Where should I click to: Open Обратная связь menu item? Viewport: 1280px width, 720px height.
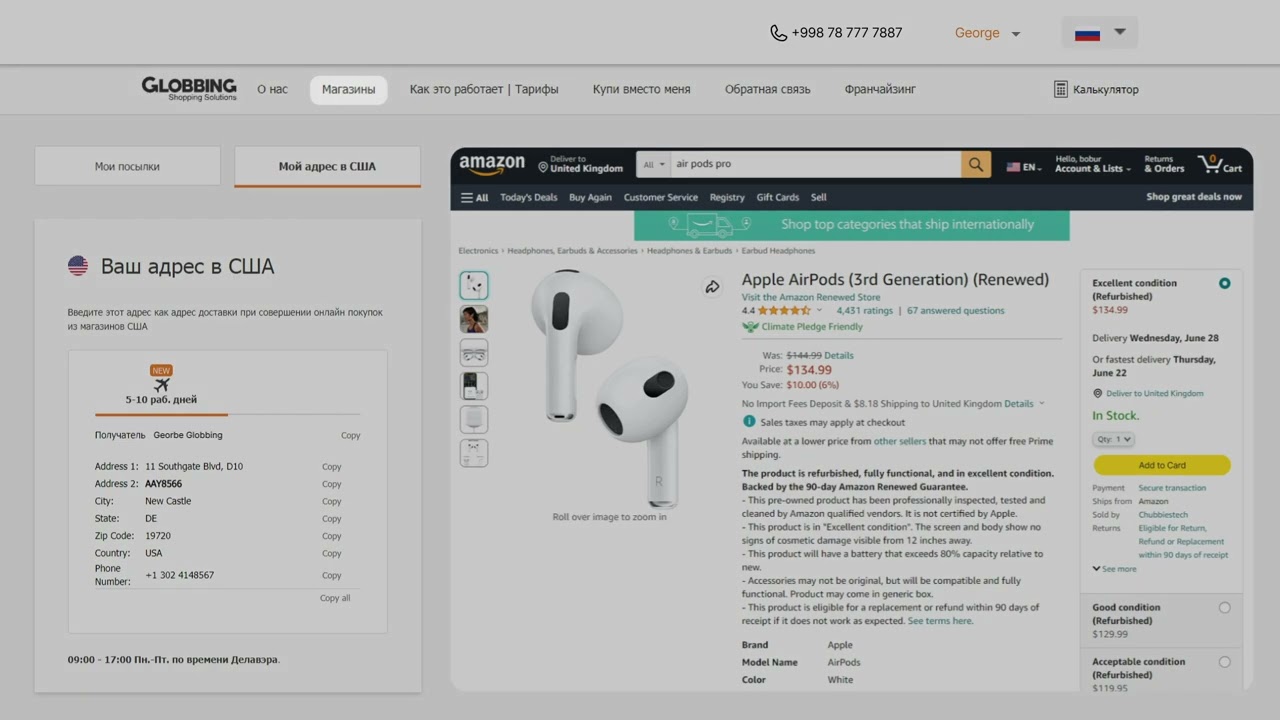pos(767,89)
